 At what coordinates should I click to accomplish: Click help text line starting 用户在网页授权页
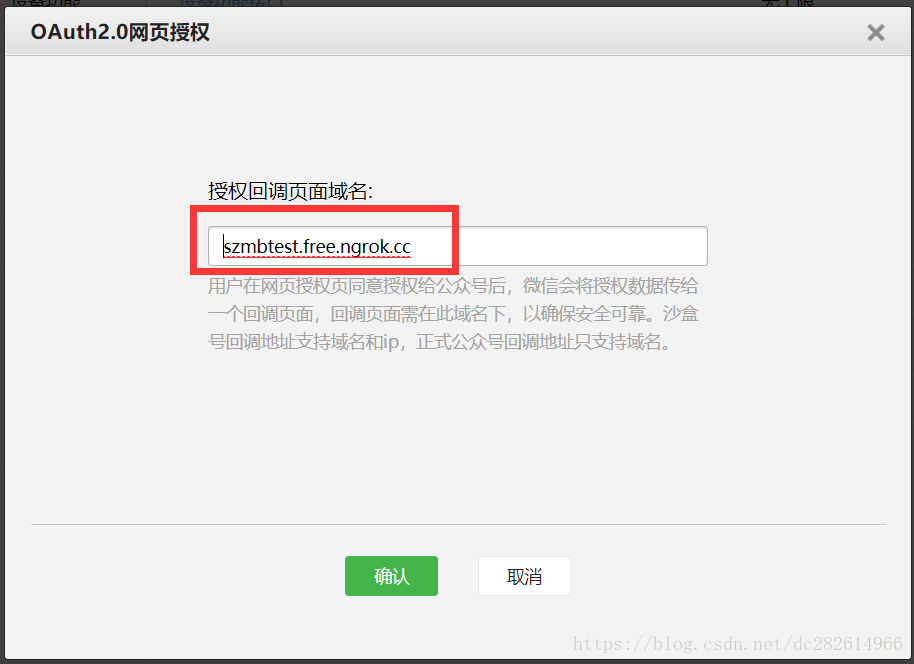(453, 286)
